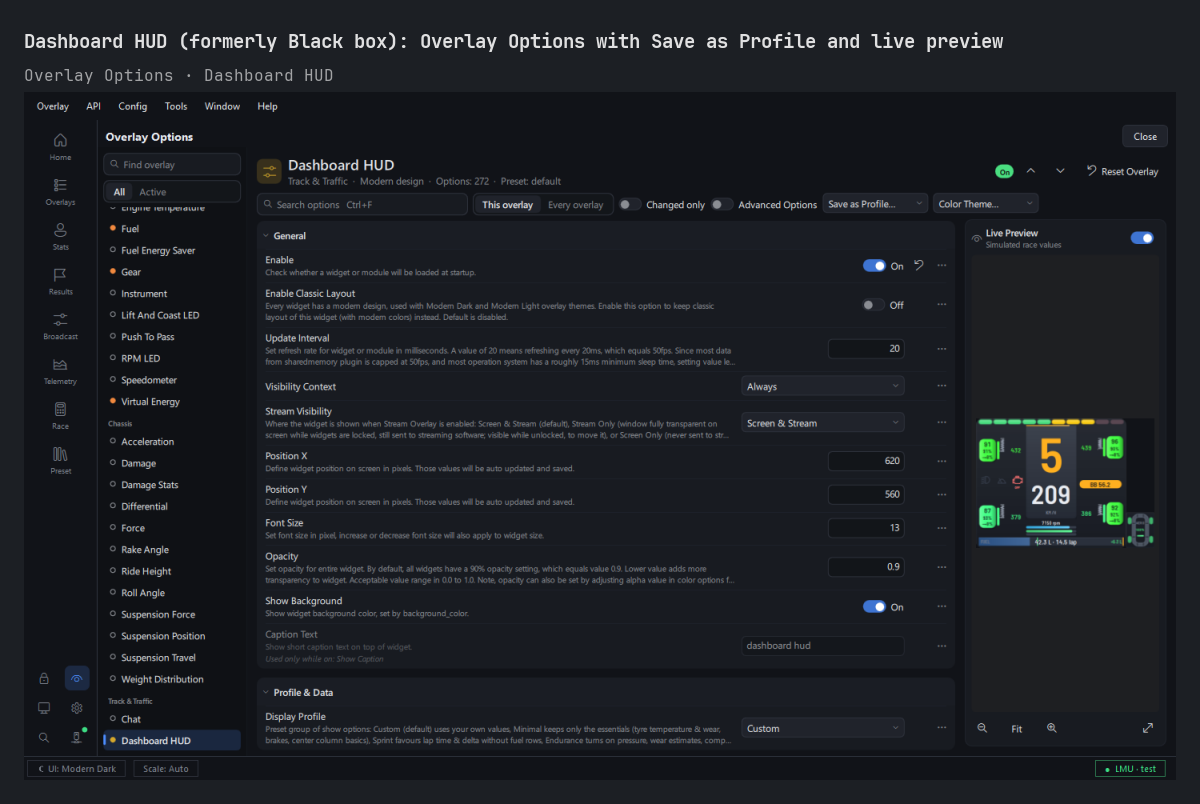
Task: Switch to the Active overlays tab
Action: [x=153, y=192]
